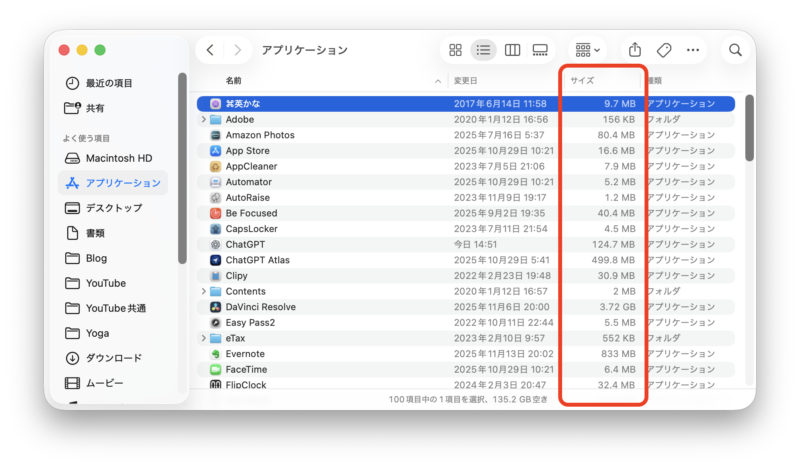
Task: Select Macintosh HD in the sidebar
Action: (118, 158)
